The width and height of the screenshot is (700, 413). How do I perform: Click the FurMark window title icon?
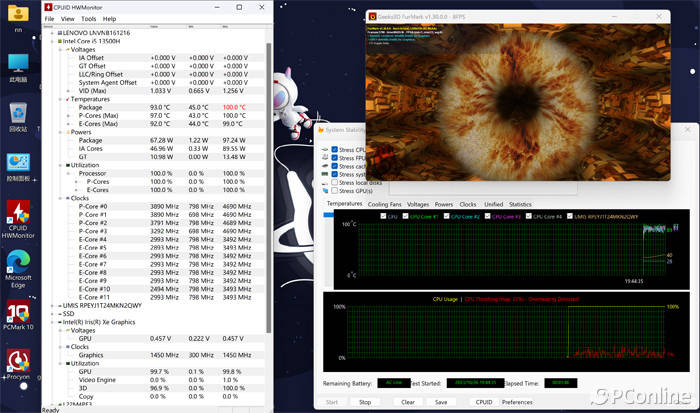point(372,17)
